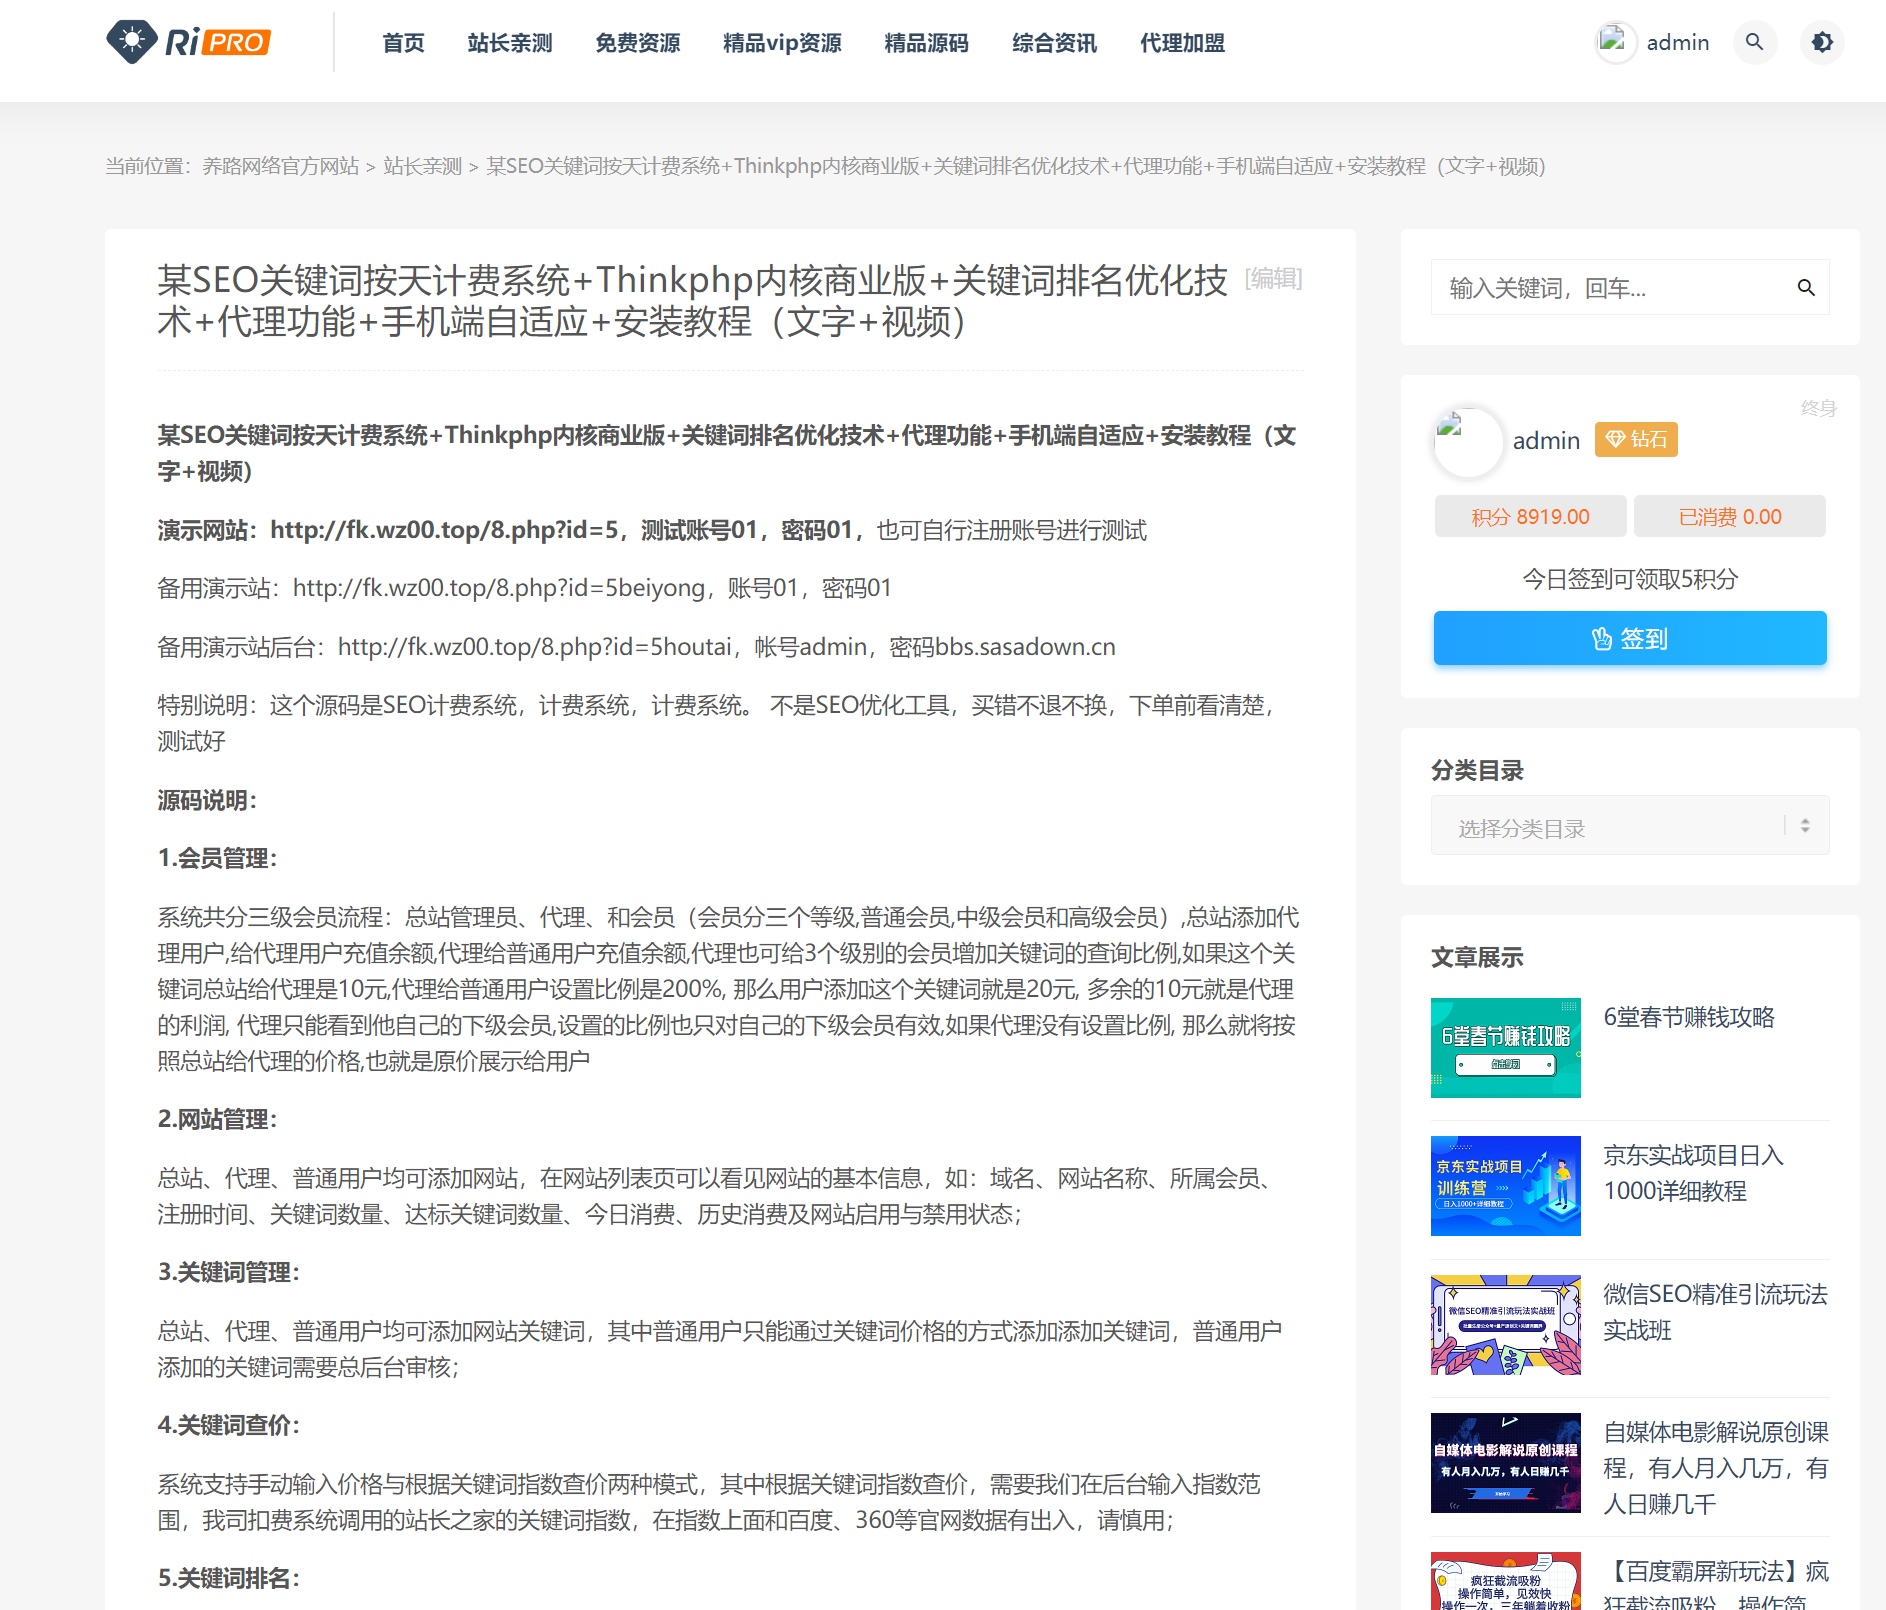Open the 京东实战项目 article thumbnail
1886x1610 pixels.
(x=1505, y=1186)
